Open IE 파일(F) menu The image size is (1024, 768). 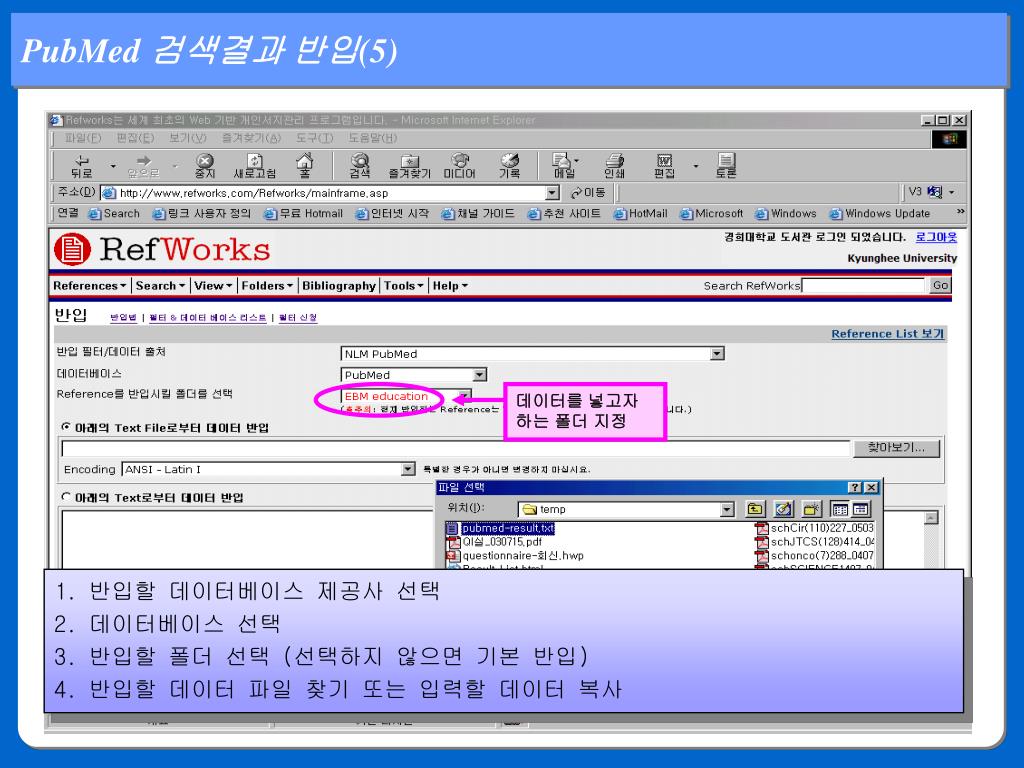(x=83, y=138)
